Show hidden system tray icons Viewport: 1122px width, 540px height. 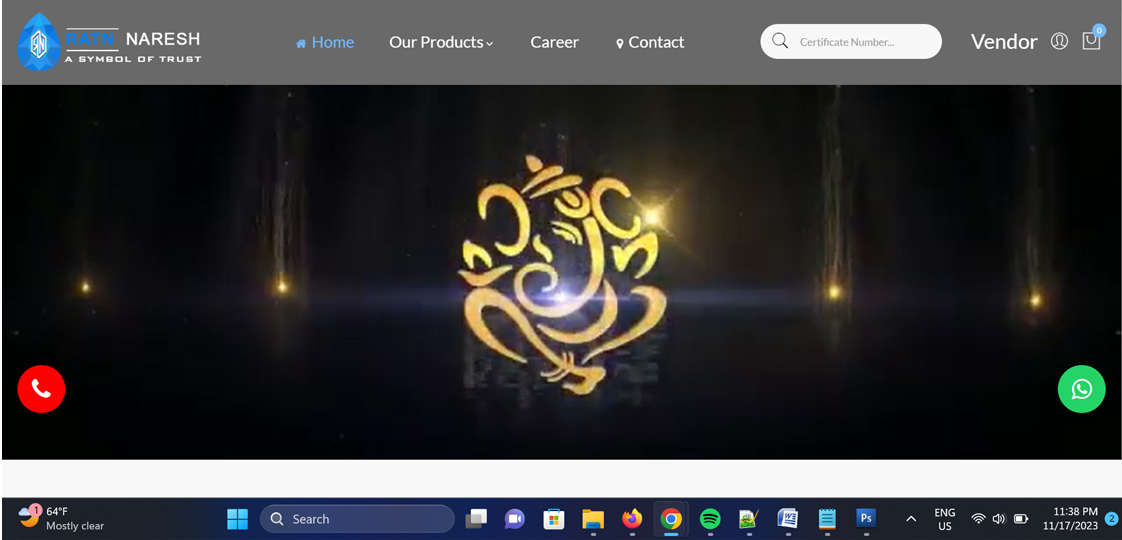pyautogui.click(x=911, y=519)
